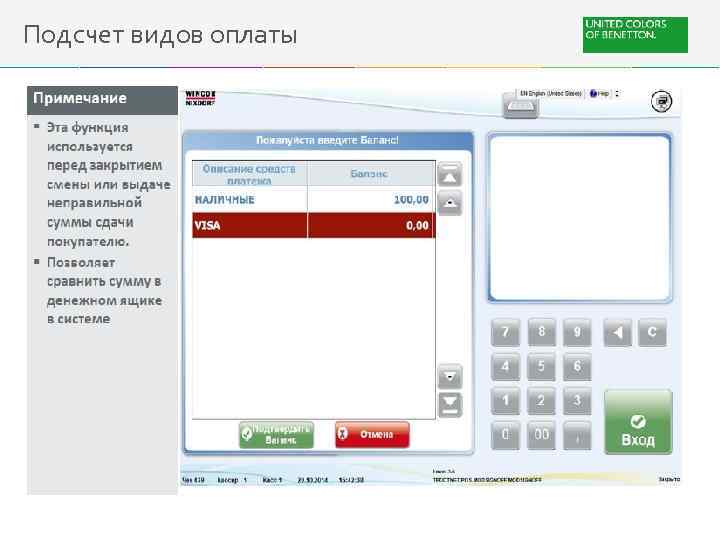The image size is (720, 540).
Task: Click the scroll-down-one-row arrow button
Action: [450, 377]
